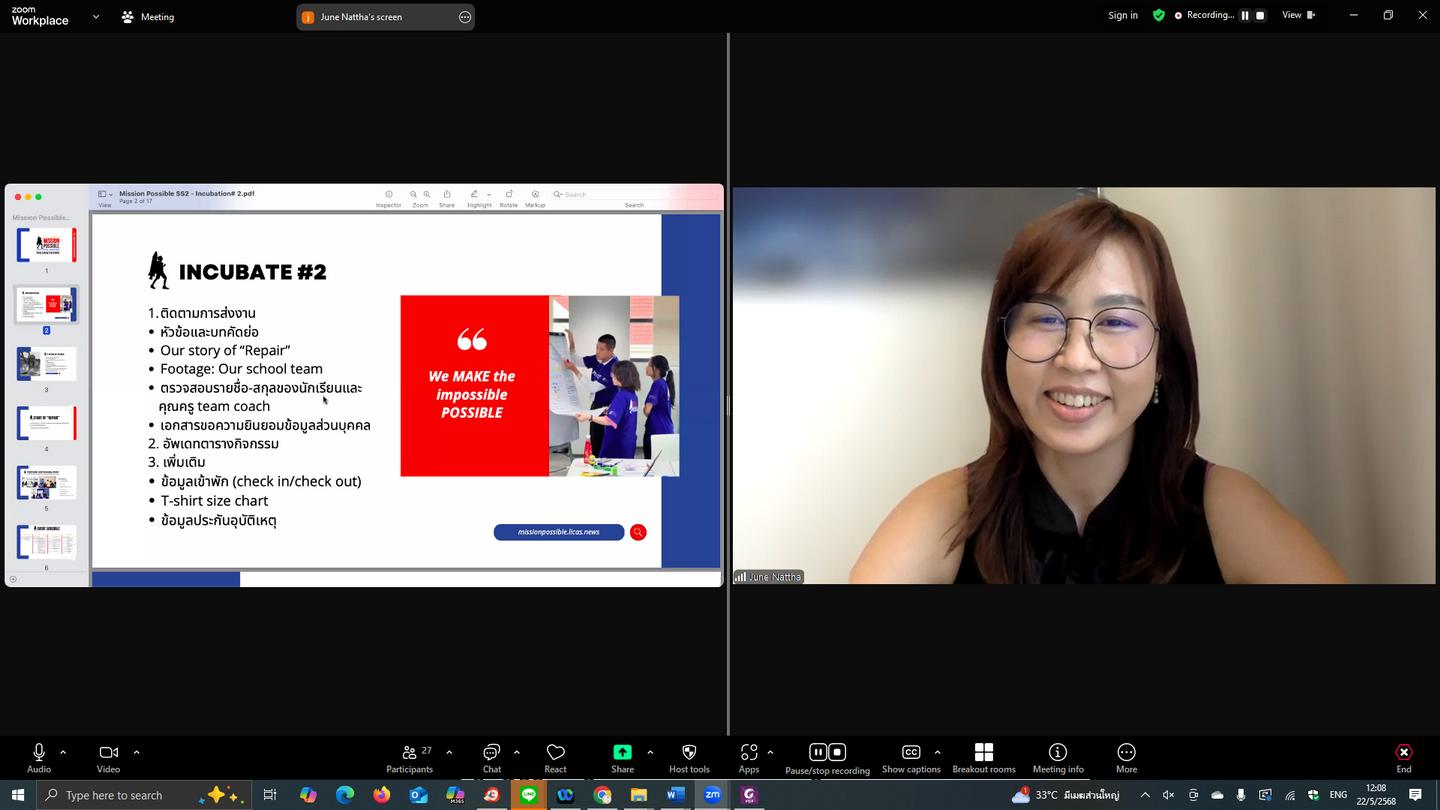Open the Chat panel
The height and width of the screenshot is (810, 1440).
pos(491,758)
